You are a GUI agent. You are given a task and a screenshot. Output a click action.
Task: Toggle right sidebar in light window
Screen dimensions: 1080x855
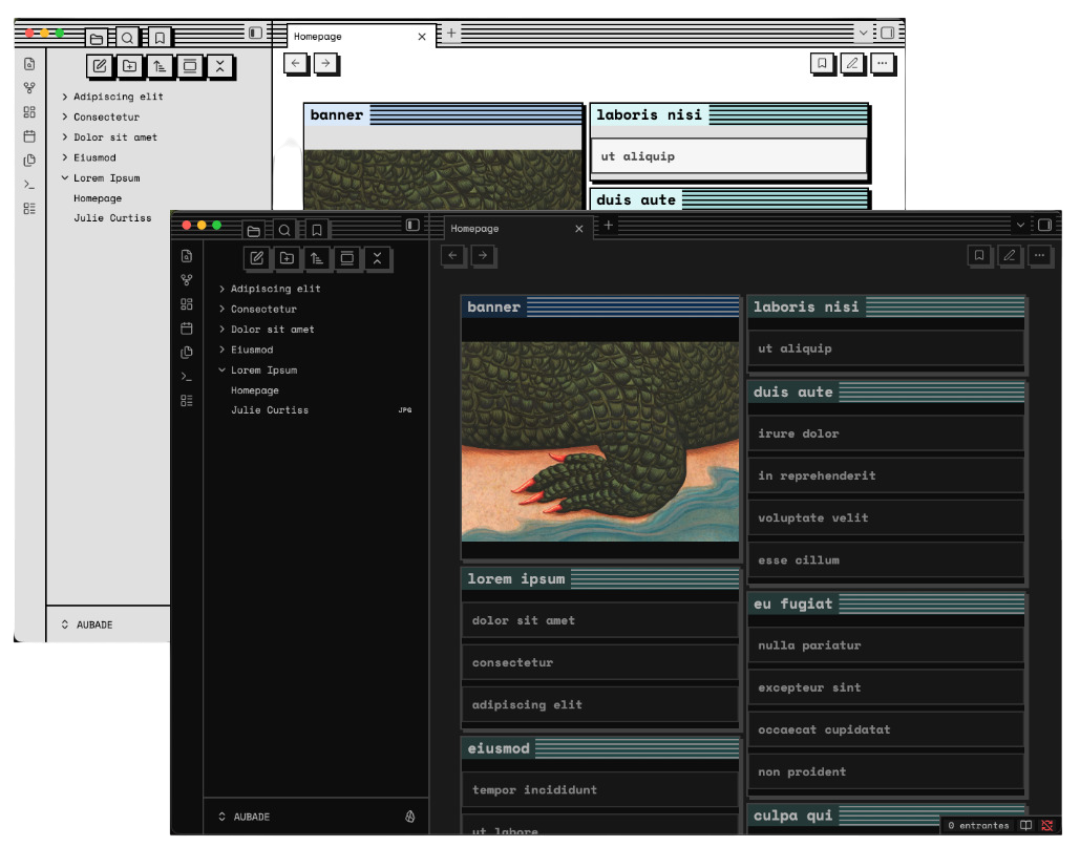(887, 32)
